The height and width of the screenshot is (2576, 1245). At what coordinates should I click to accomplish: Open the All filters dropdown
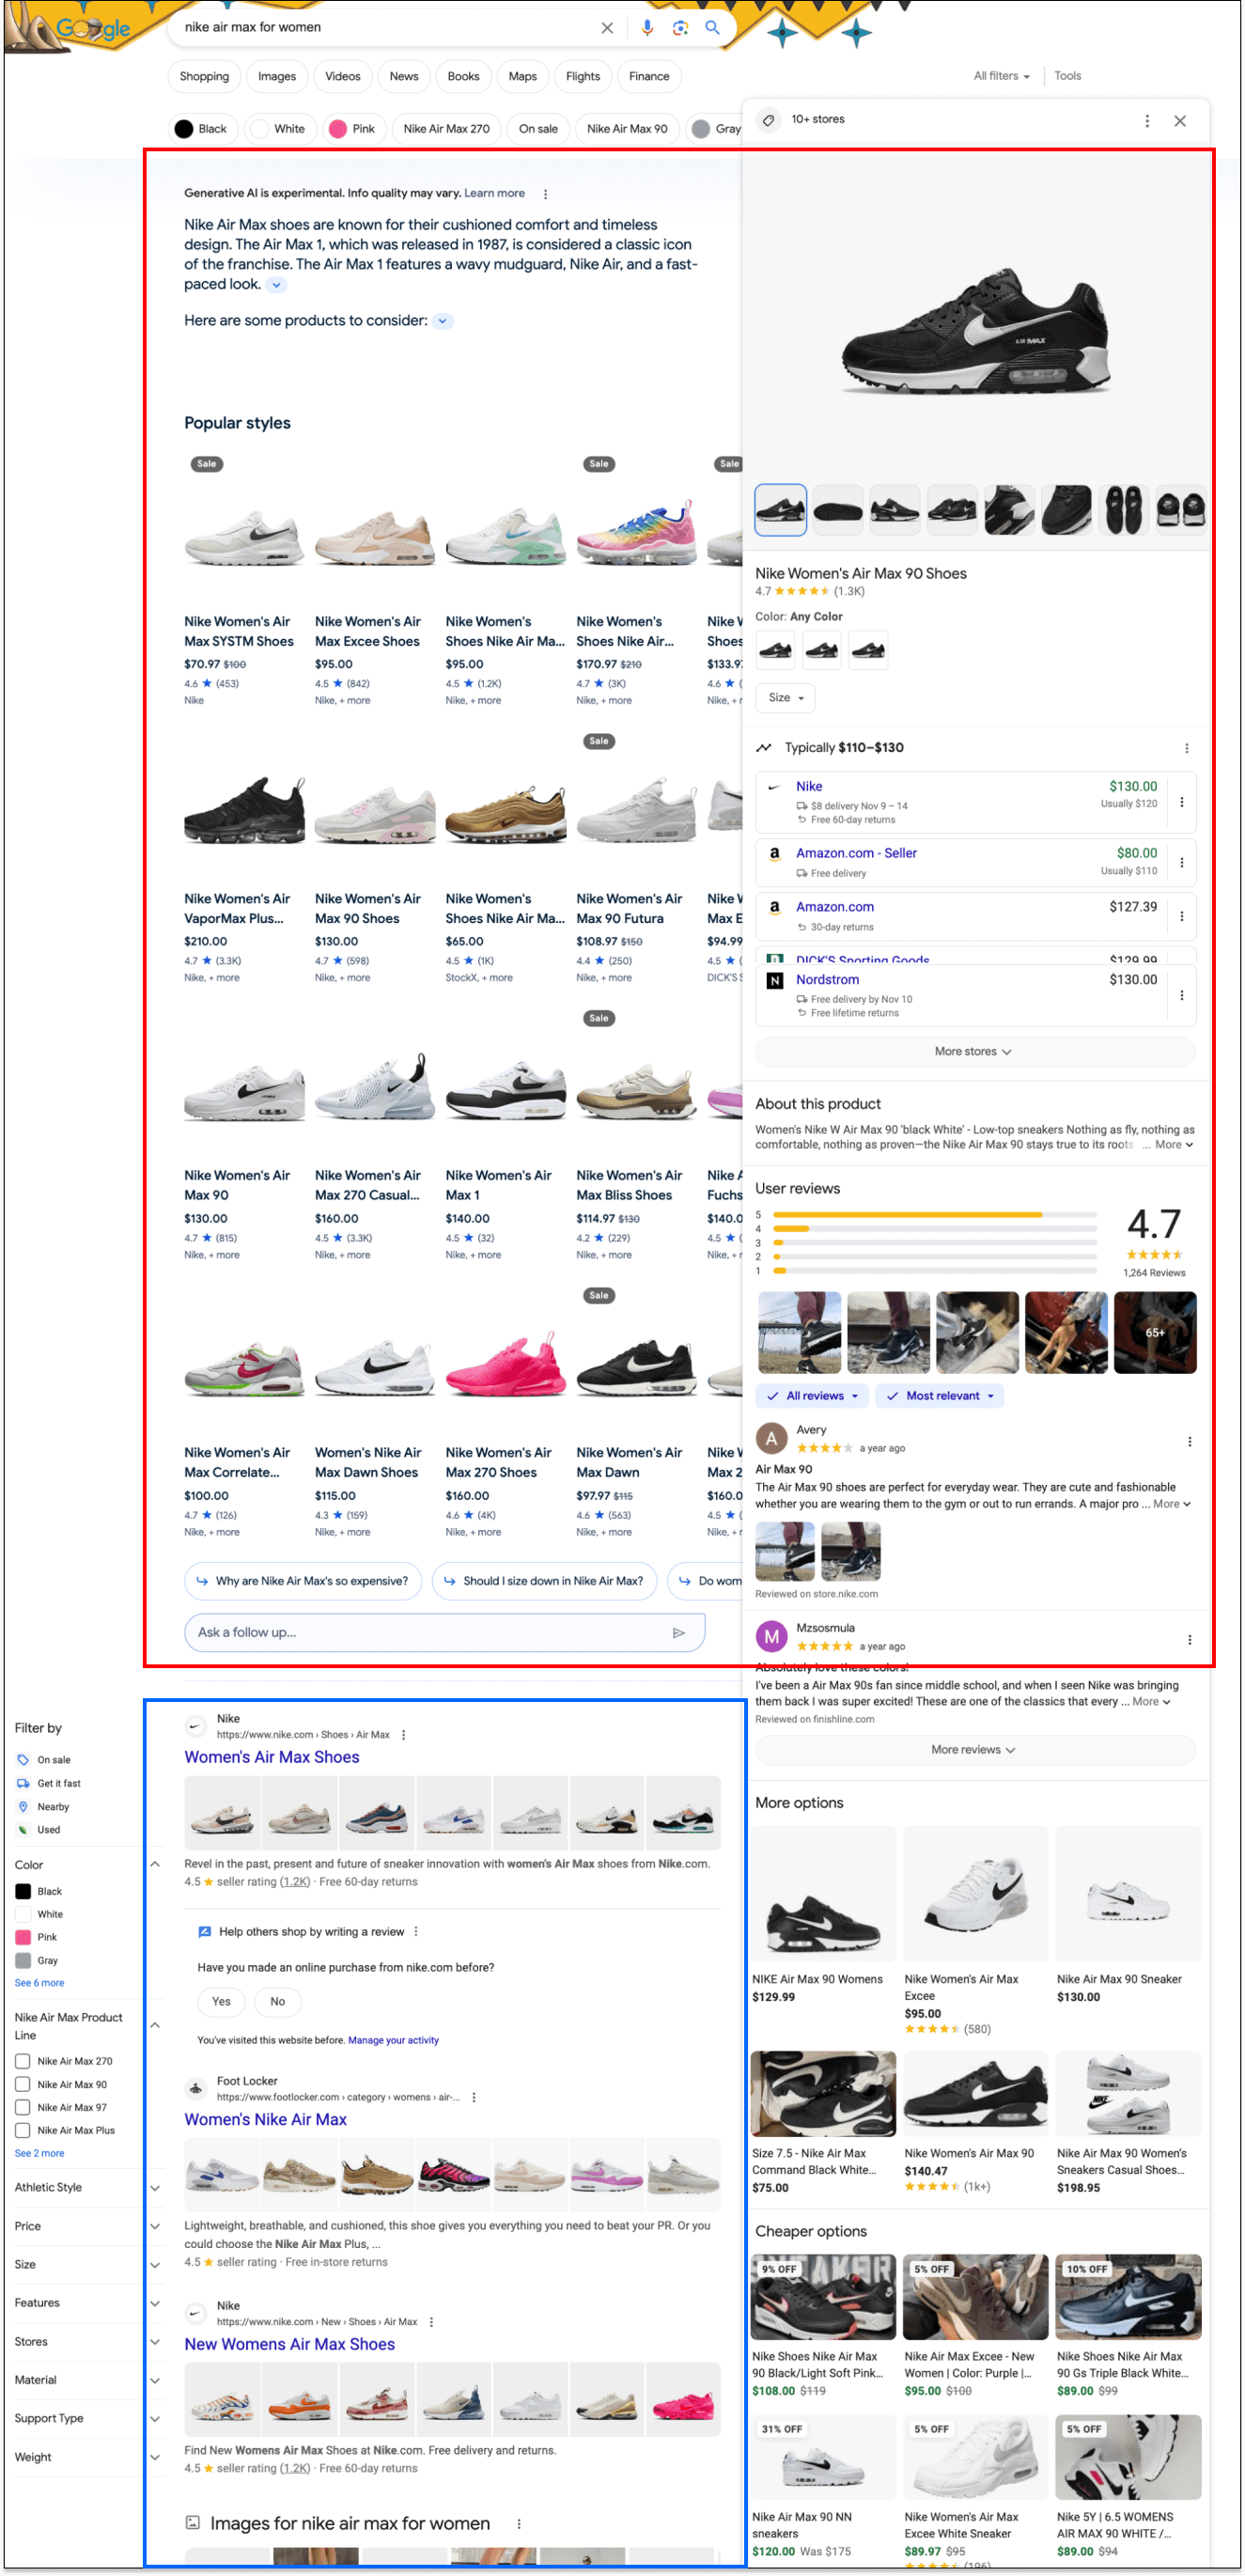point(1001,76)
